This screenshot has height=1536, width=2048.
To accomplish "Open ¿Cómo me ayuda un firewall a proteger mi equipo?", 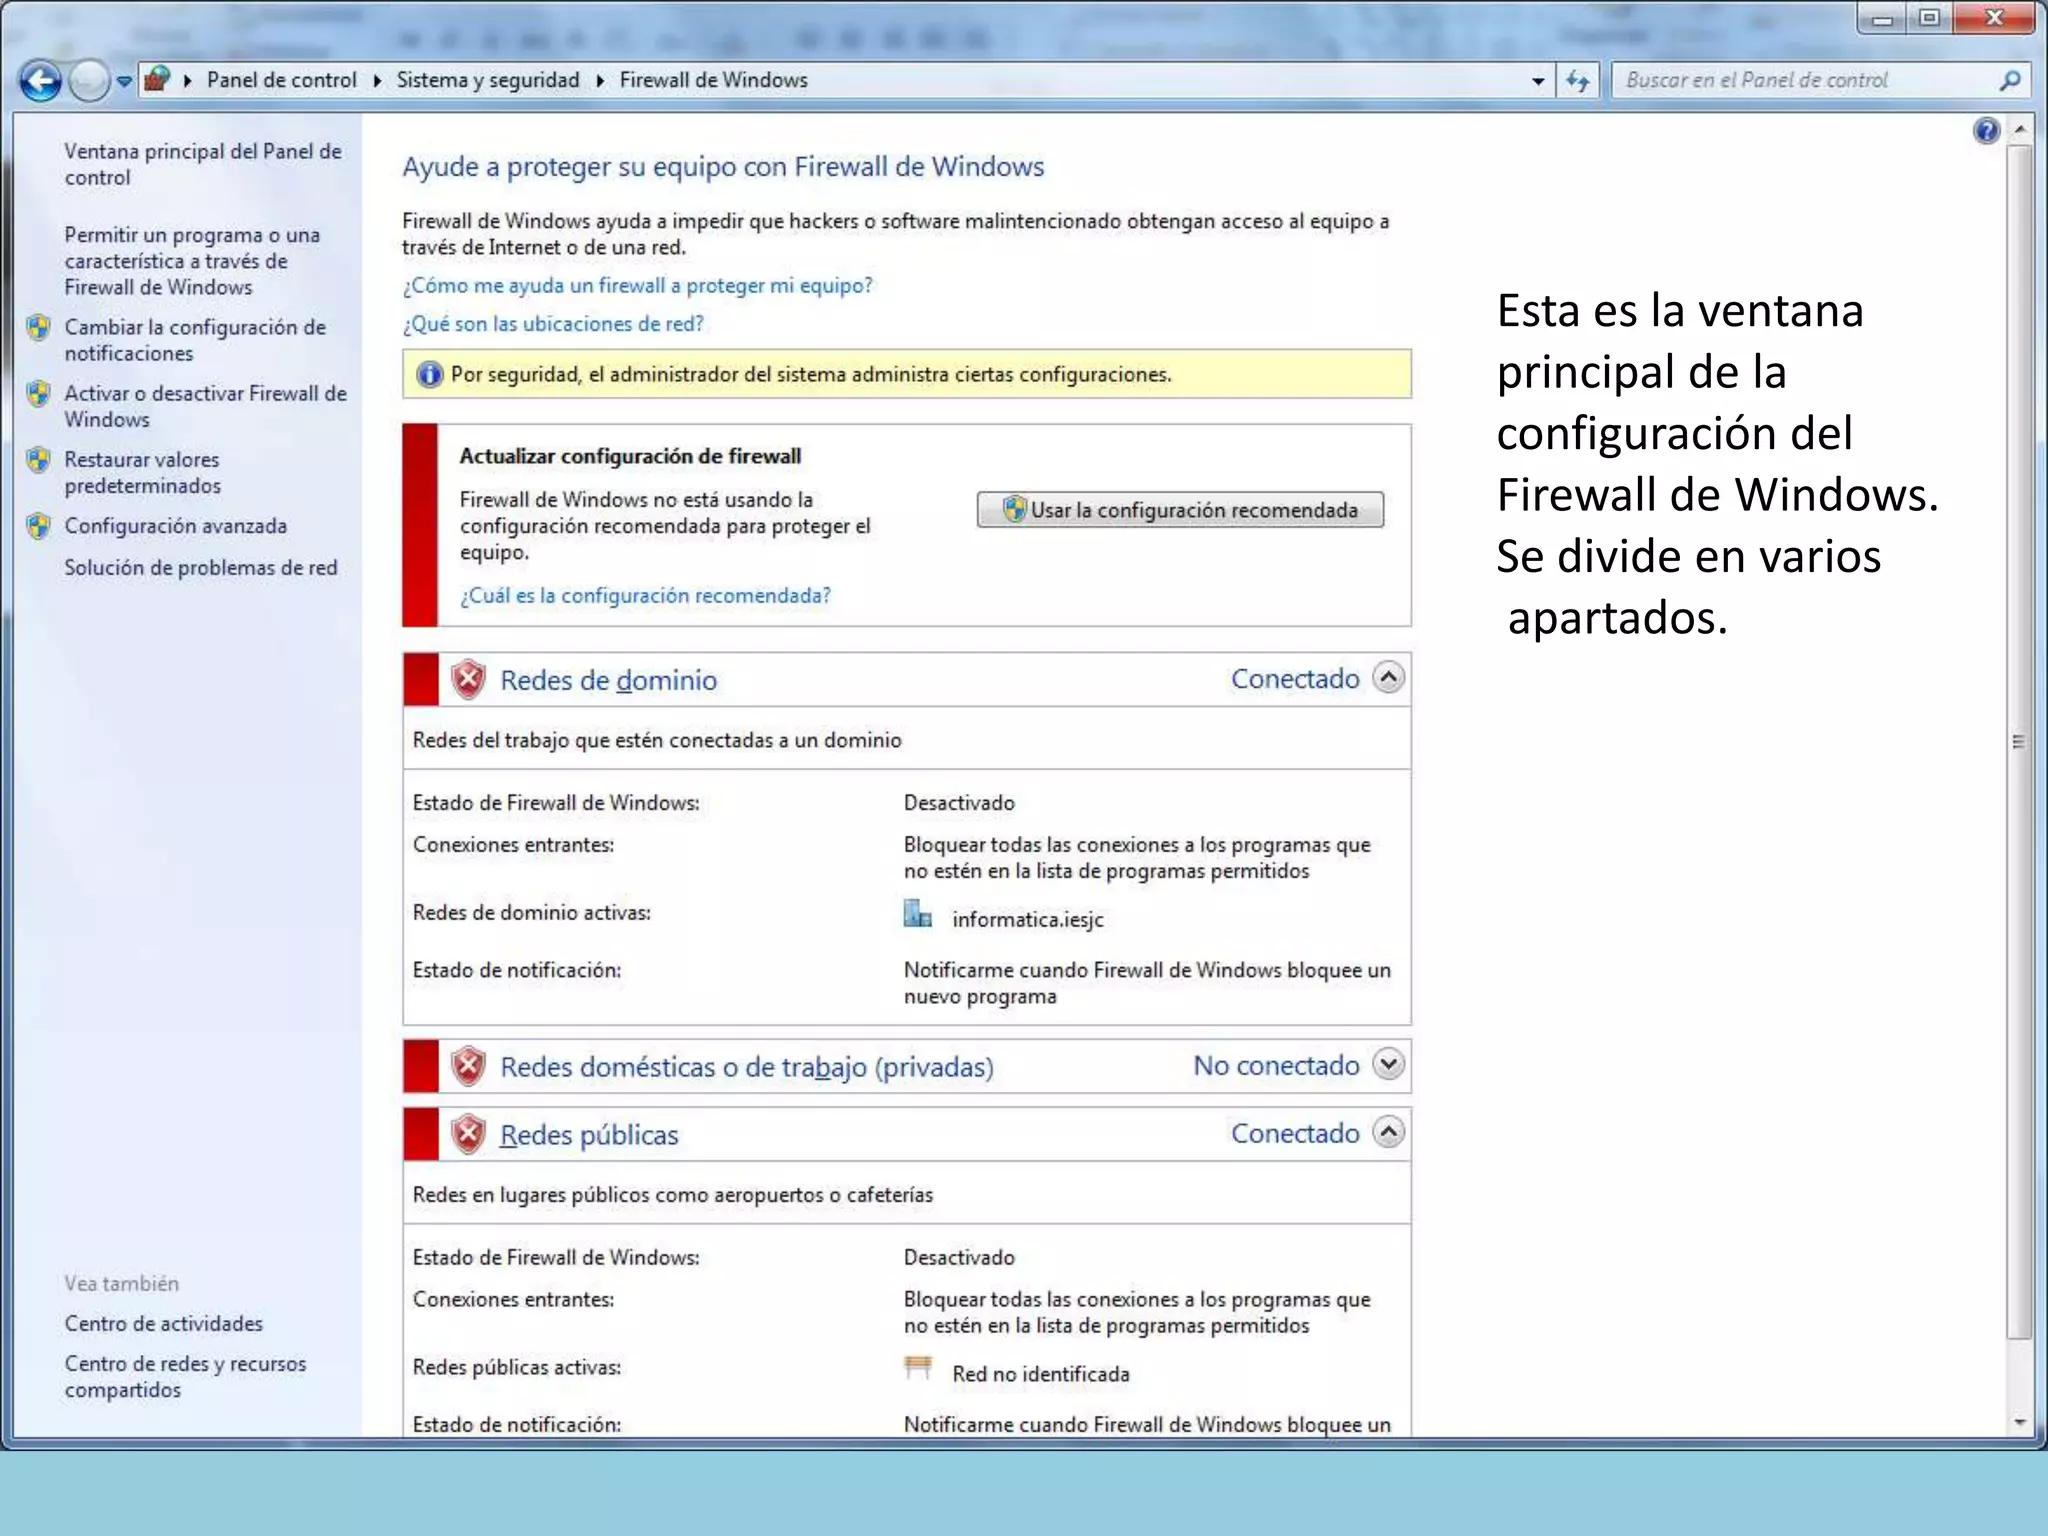I will (637, 286).
